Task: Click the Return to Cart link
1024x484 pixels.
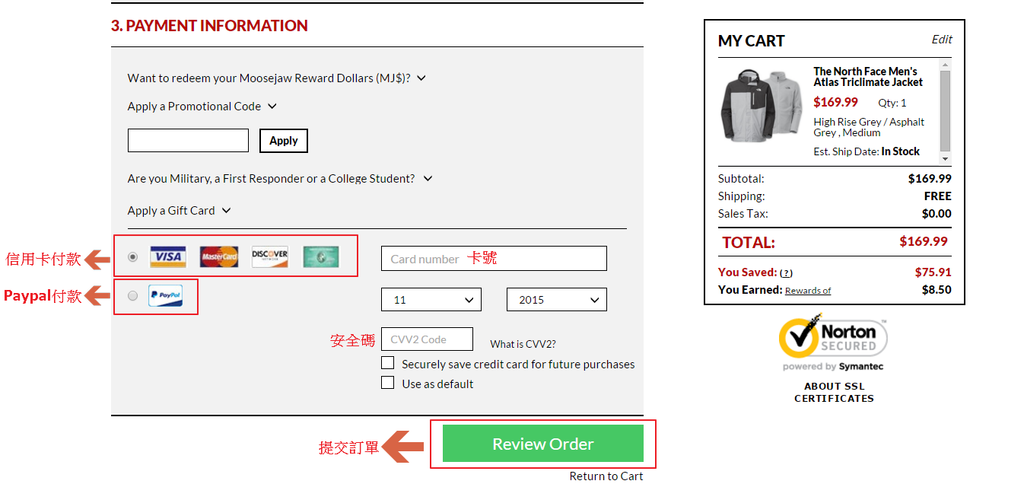Action: [606, 476]
